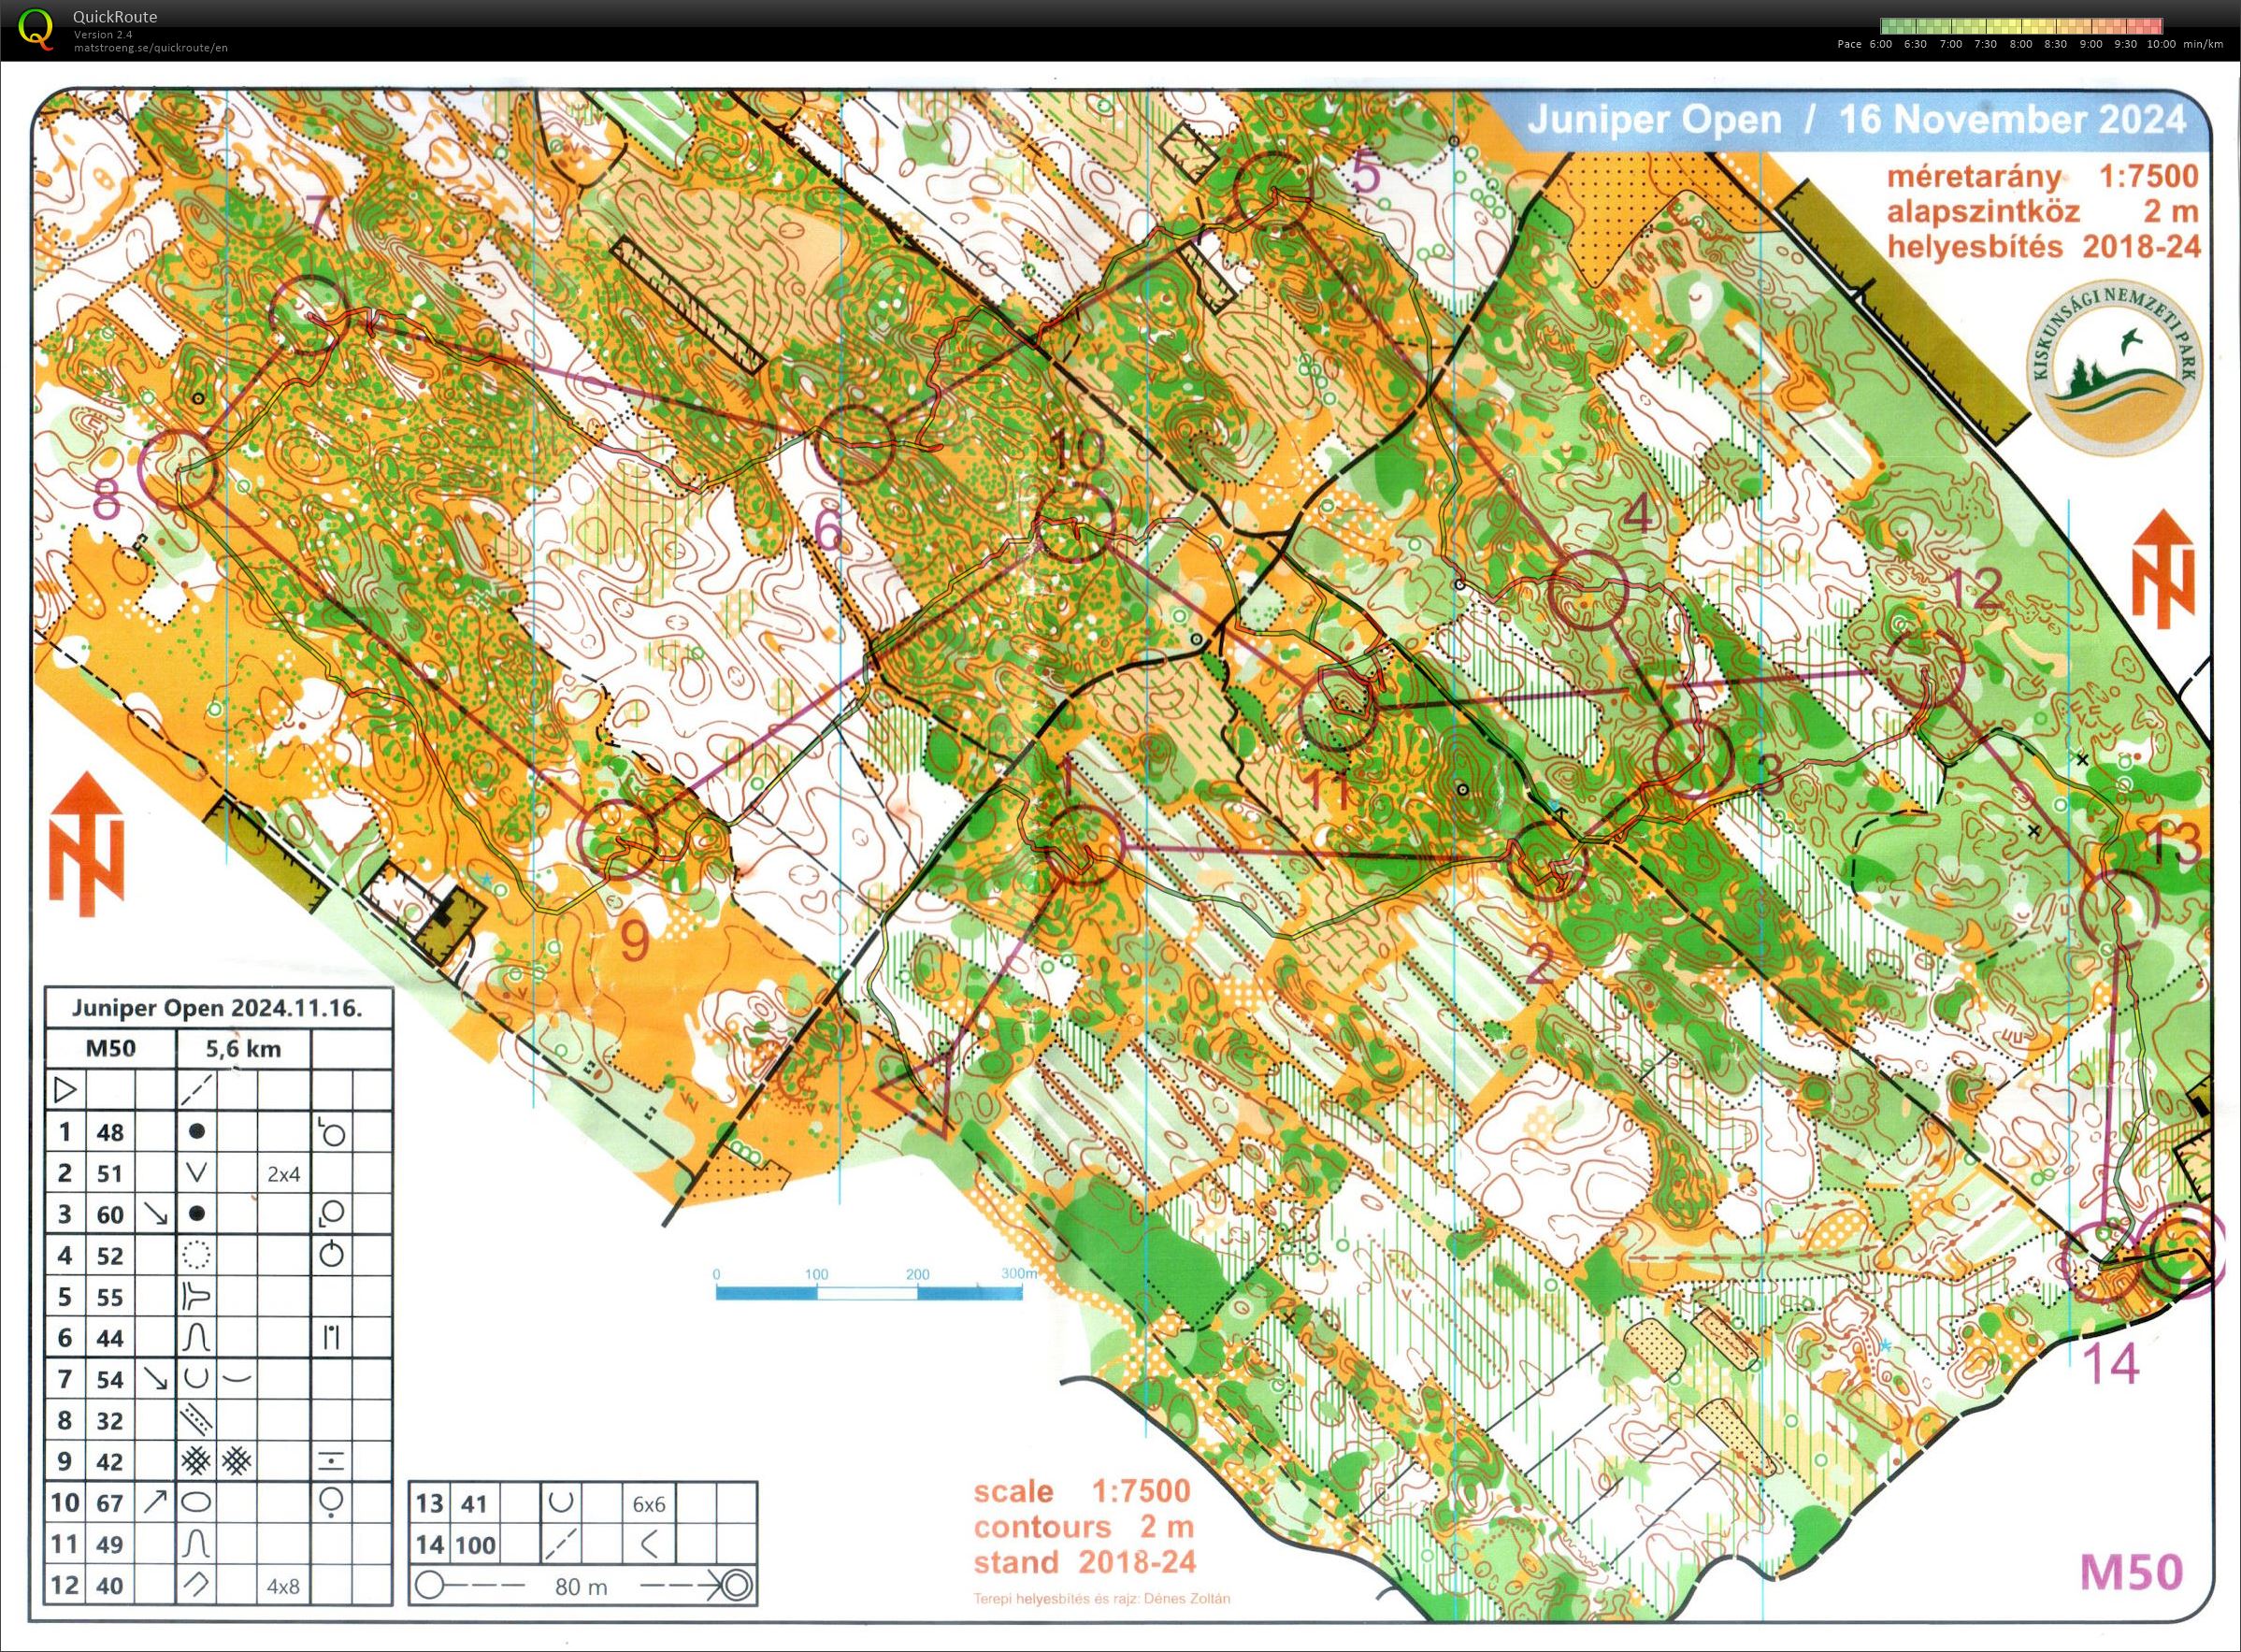
Task: Click control code 44 in row 6
Action: pos(110,1338)
